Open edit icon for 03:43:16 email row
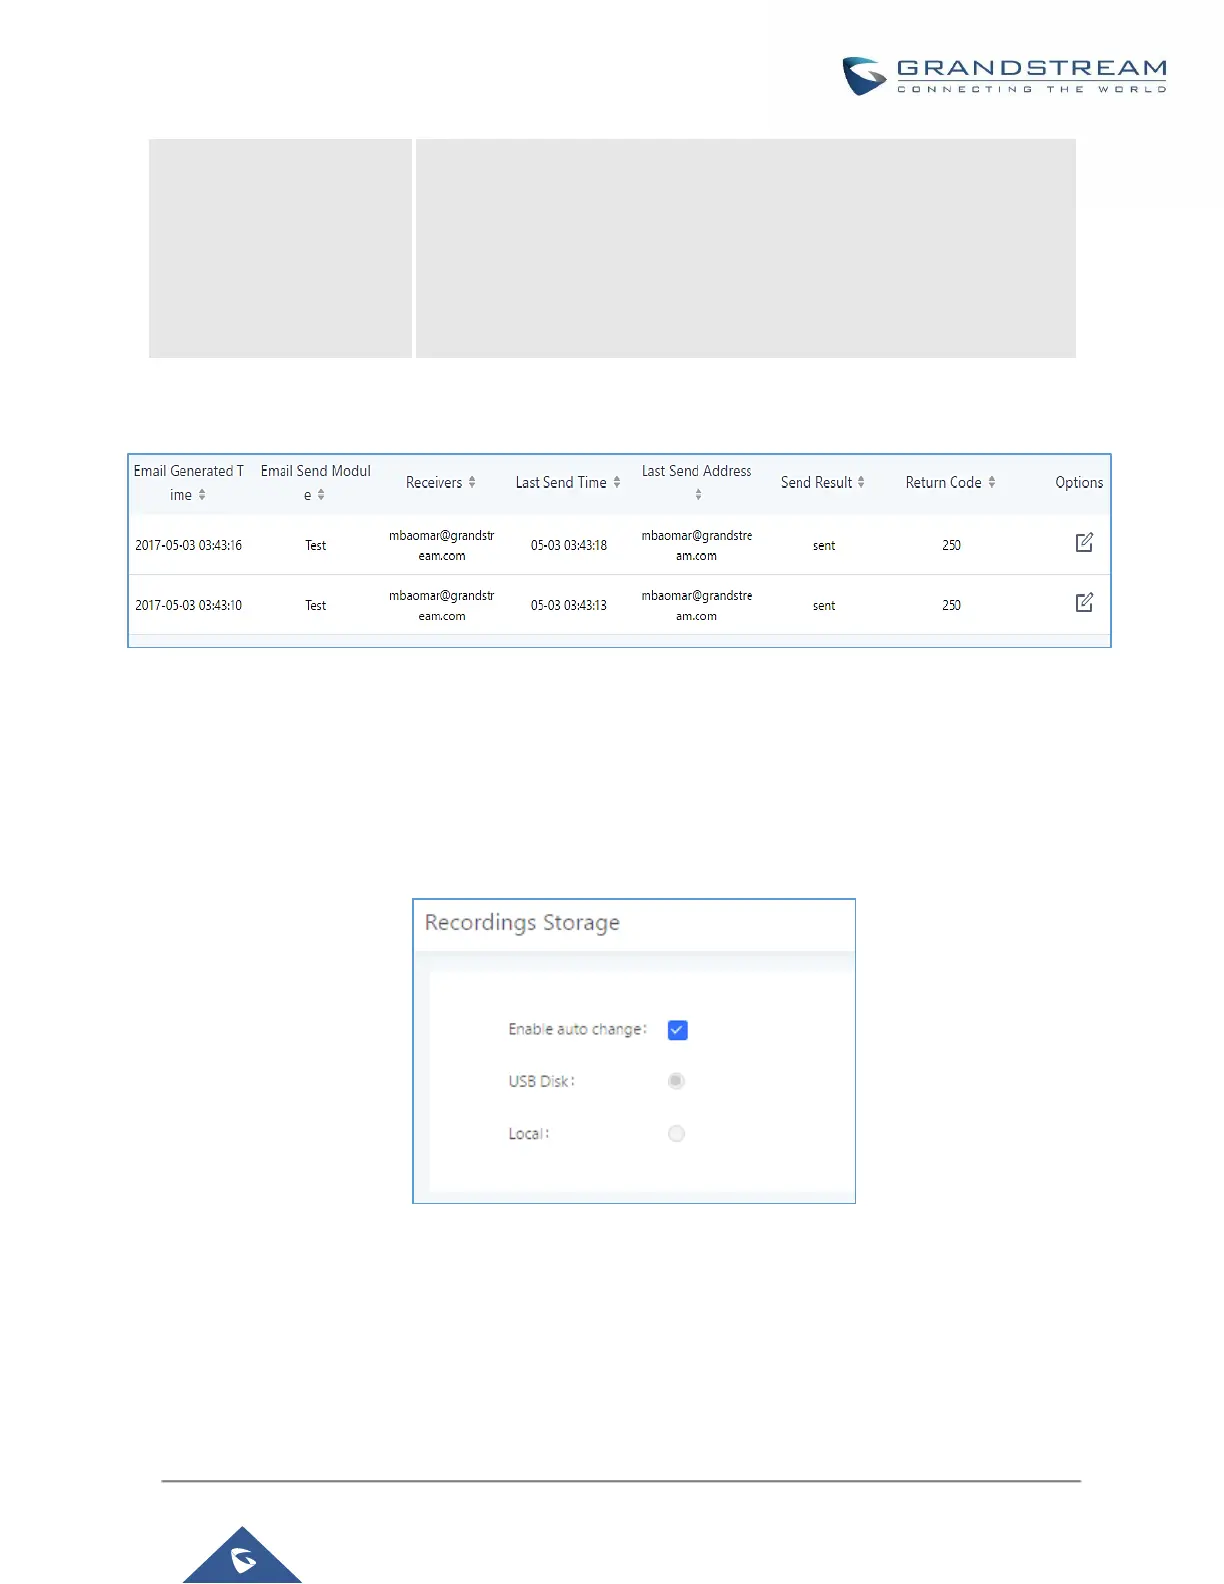The width and height of the screenshot is (1224, 1584). 1084,542
